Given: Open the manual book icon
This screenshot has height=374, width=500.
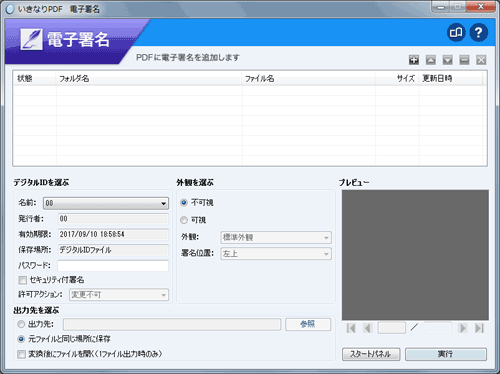Looking at the screenshot, I should pos(456,32).
